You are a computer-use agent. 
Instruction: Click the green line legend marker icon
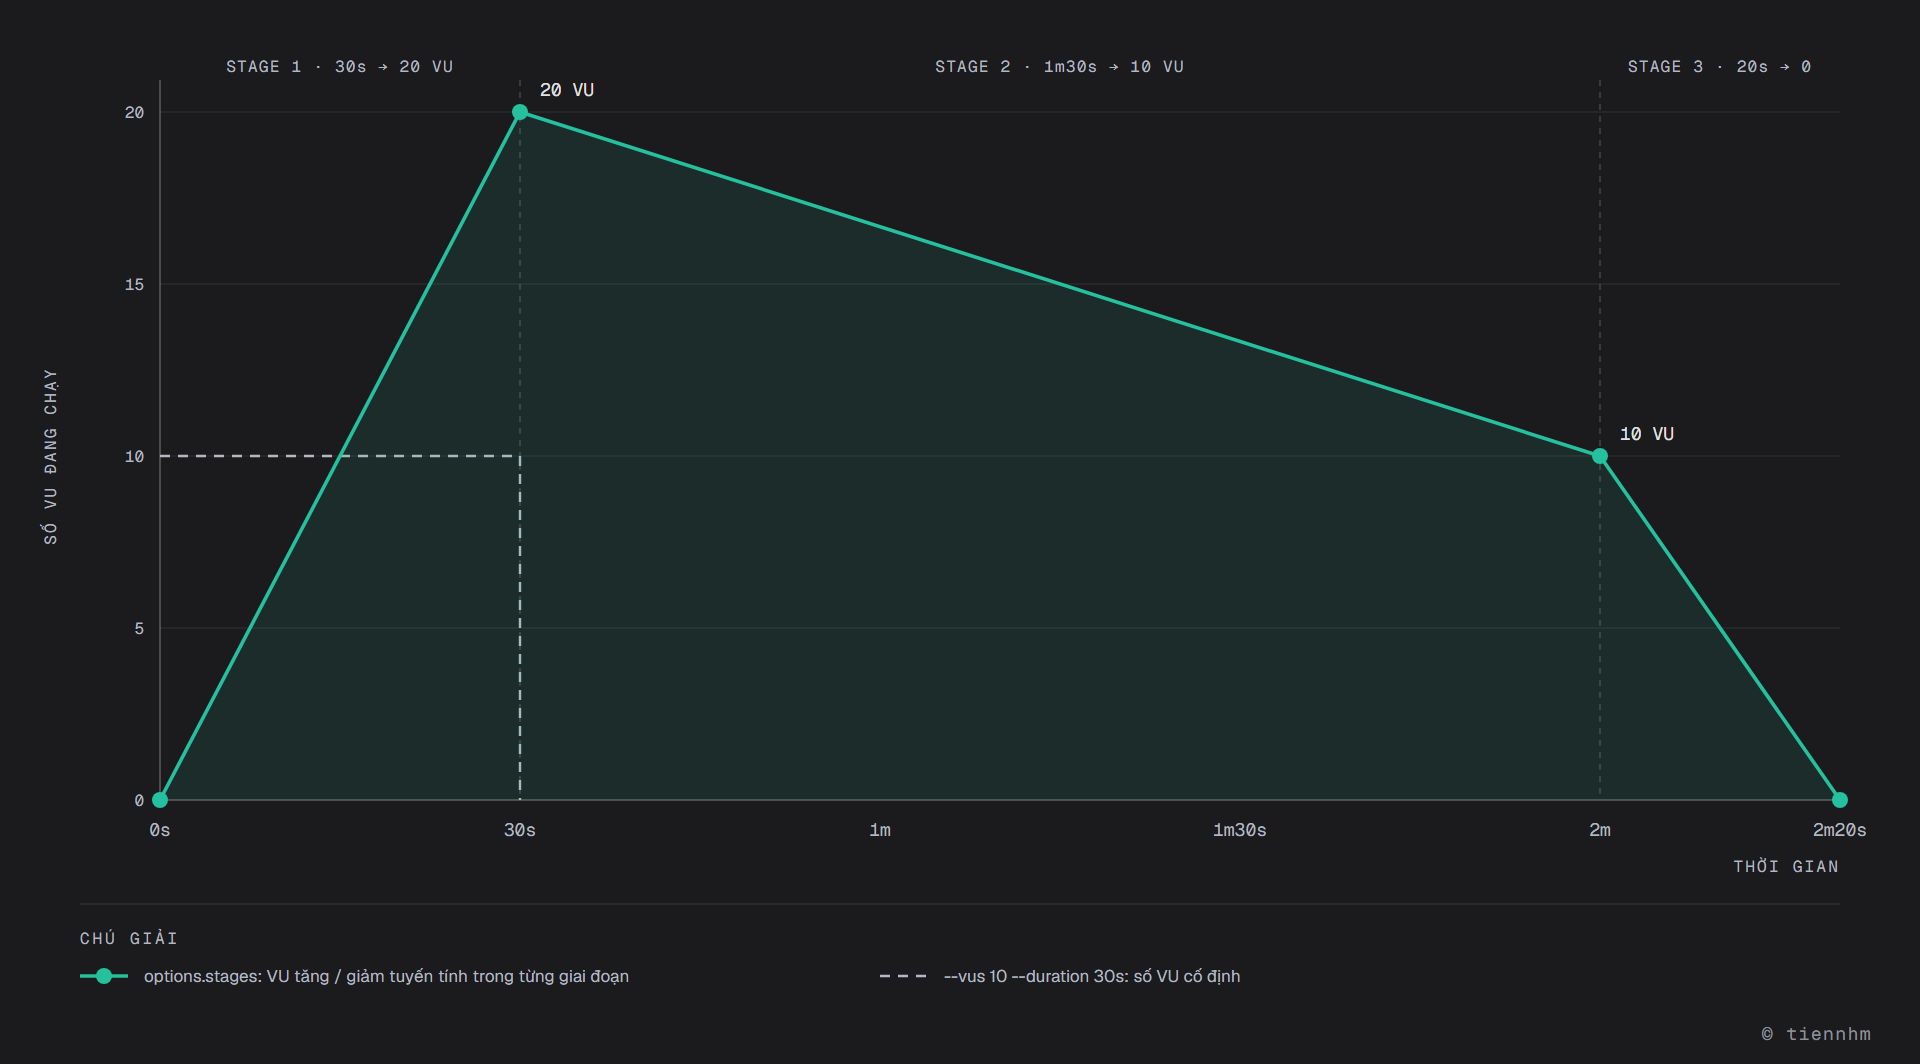[x=104, y=976]
